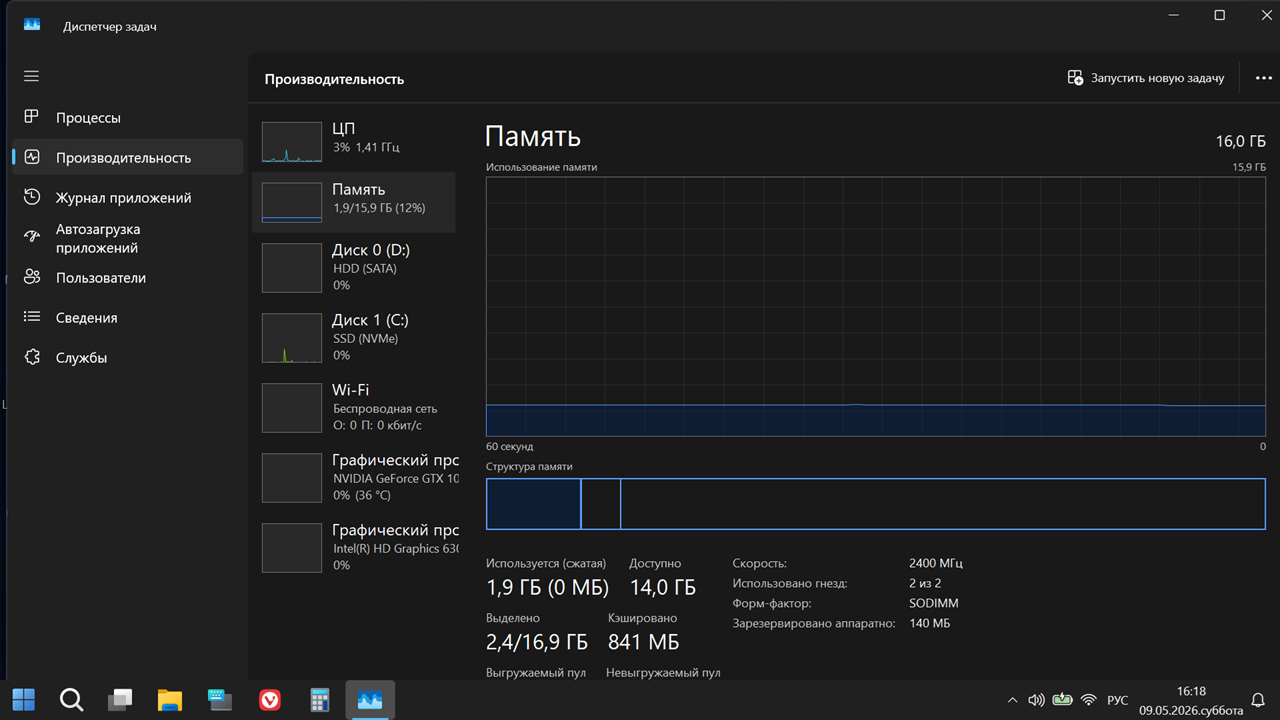Click the 2400 МГц speed value
The image size is (1280, 720).
(x=936, y=563)
